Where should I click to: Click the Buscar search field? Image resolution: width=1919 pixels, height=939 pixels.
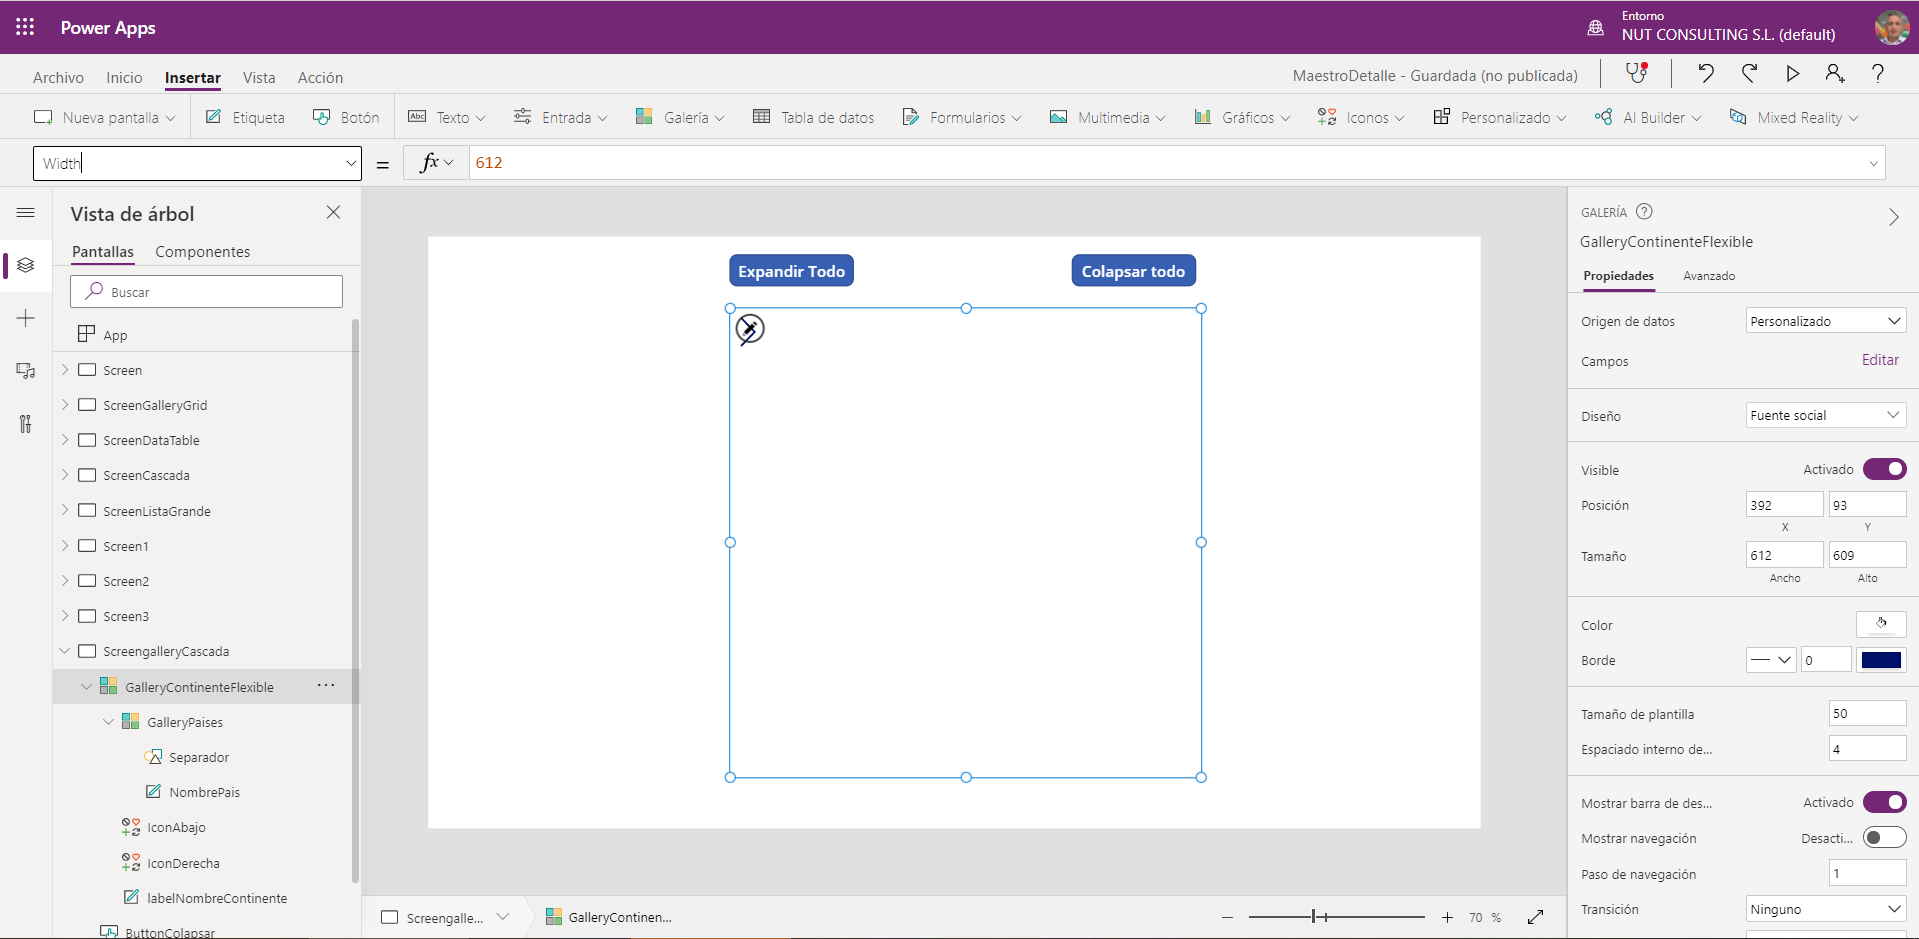coord(207,292)
